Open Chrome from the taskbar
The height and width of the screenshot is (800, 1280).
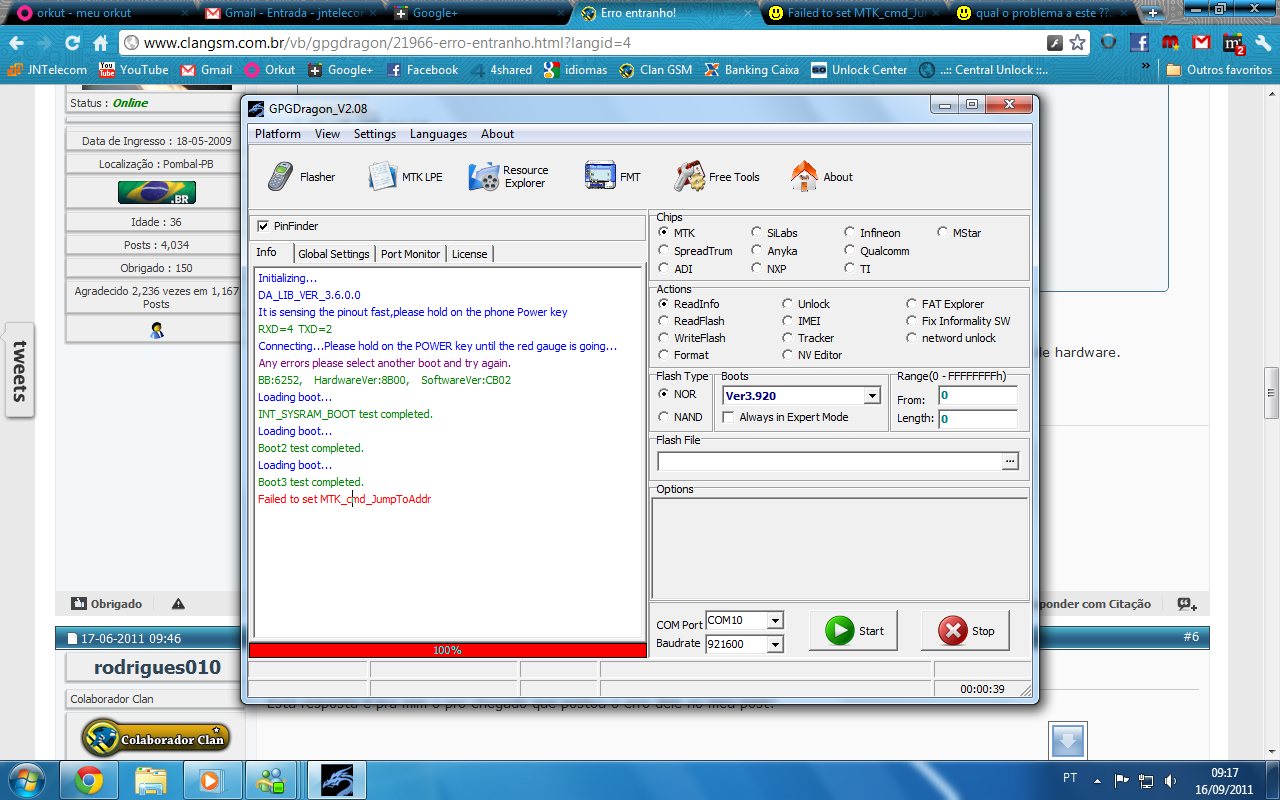click(x=89, y=779)
